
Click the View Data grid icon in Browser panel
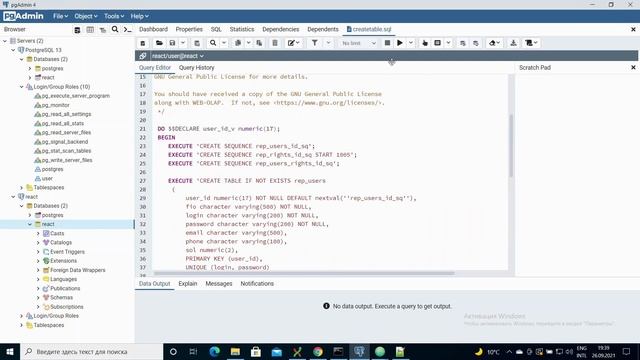[x=90, y=30]
